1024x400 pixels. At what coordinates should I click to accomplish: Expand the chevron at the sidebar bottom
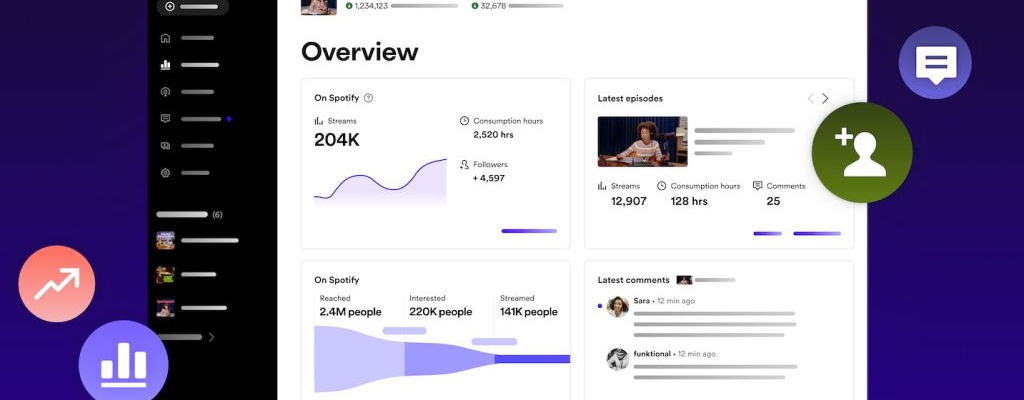tap(211, 338)
